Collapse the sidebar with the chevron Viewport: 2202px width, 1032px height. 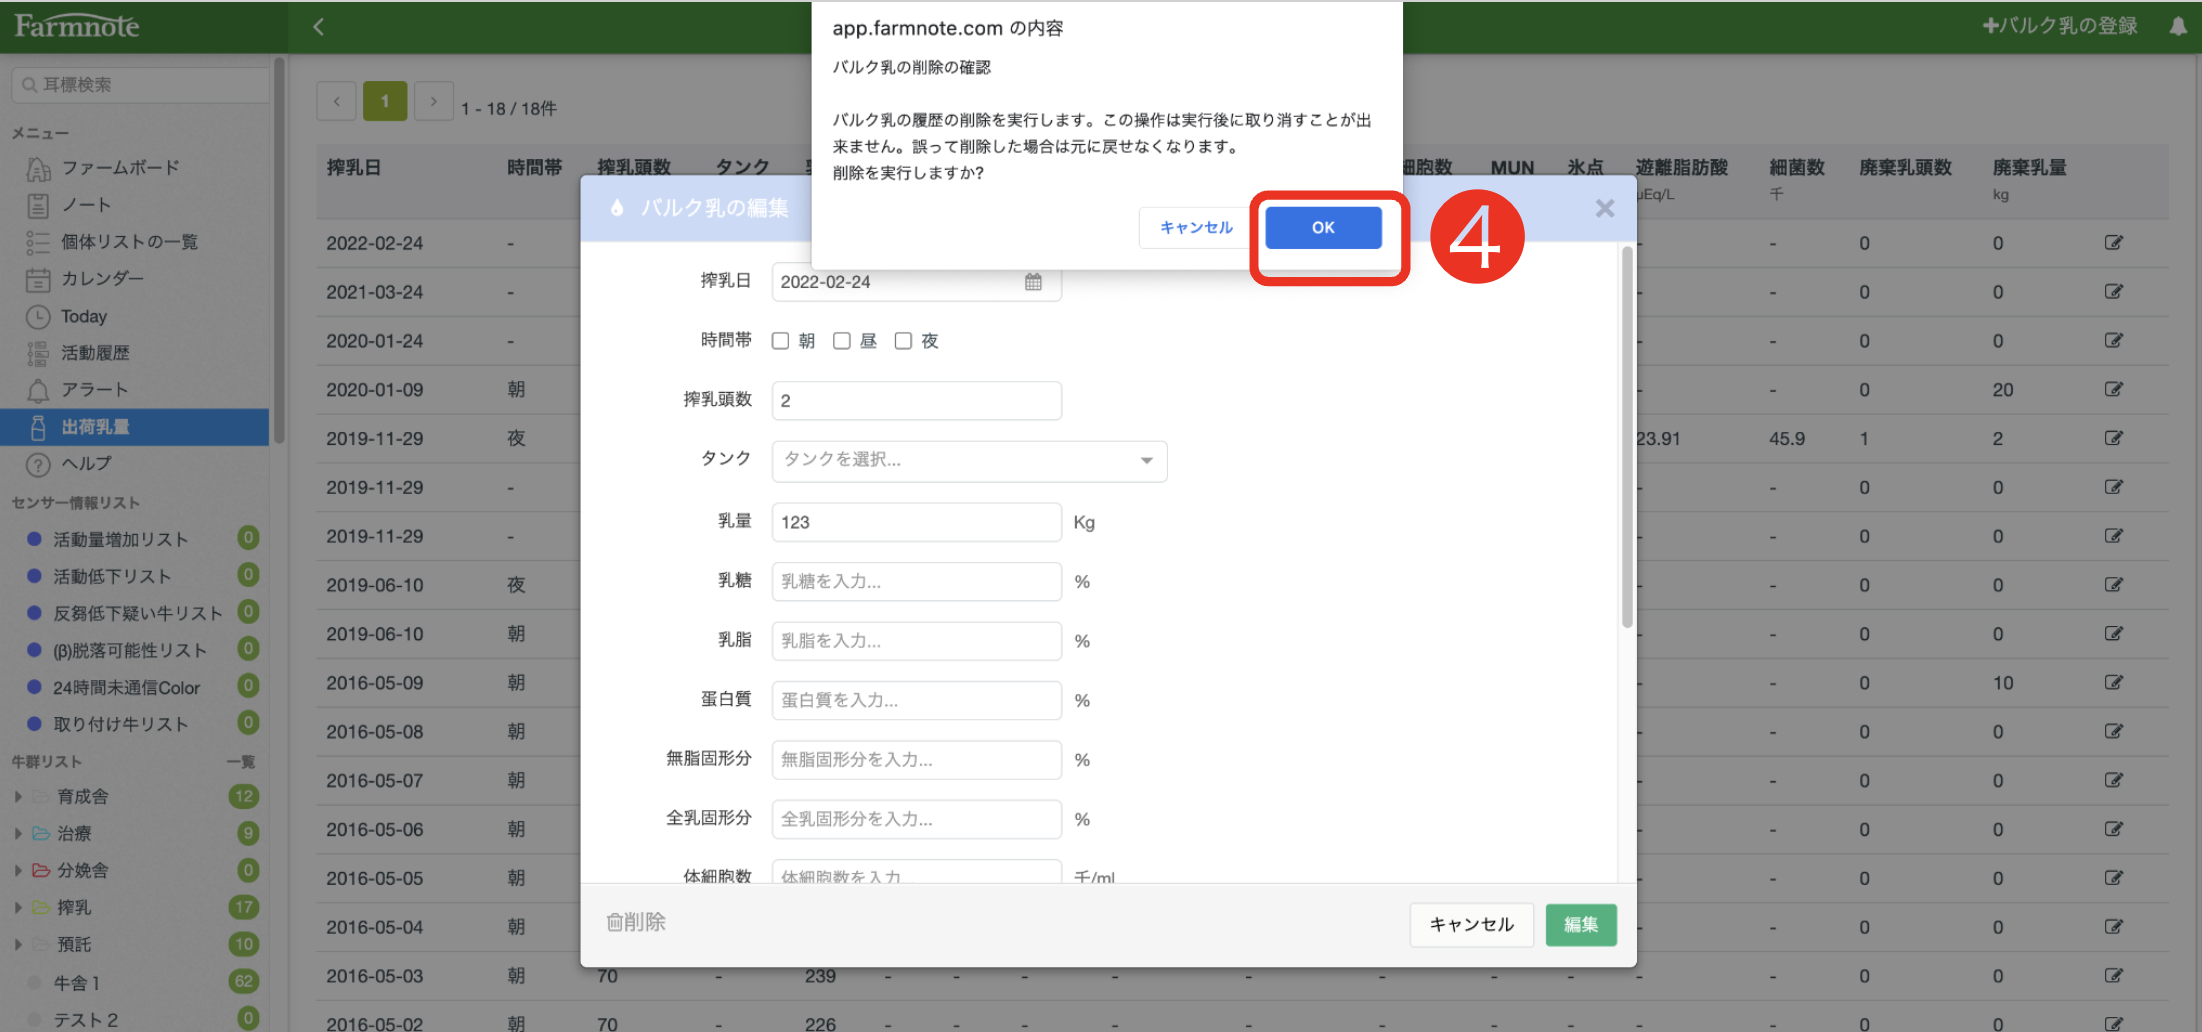(318, 27)
